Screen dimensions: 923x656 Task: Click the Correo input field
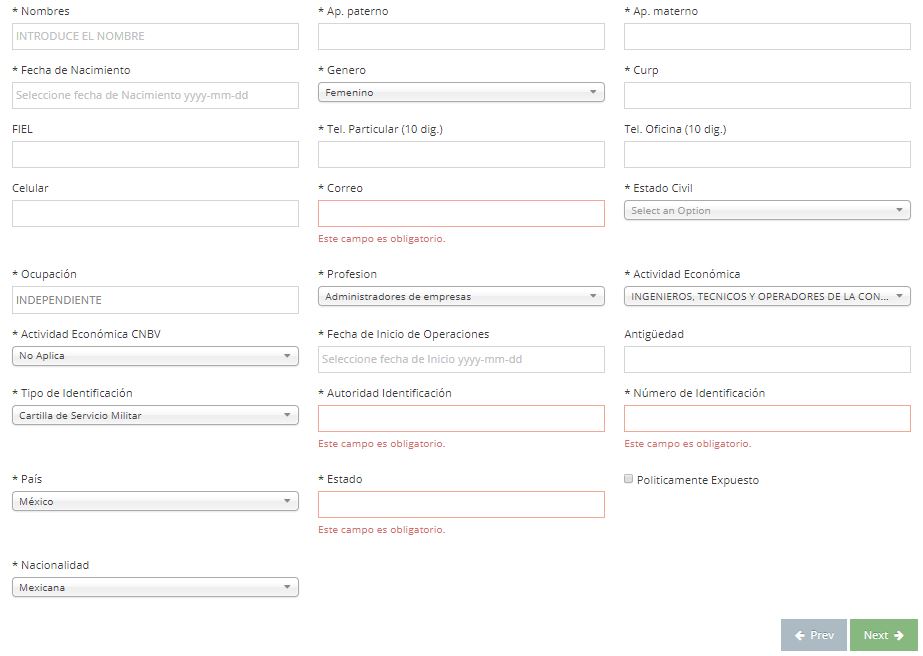(x=461, y=214)
